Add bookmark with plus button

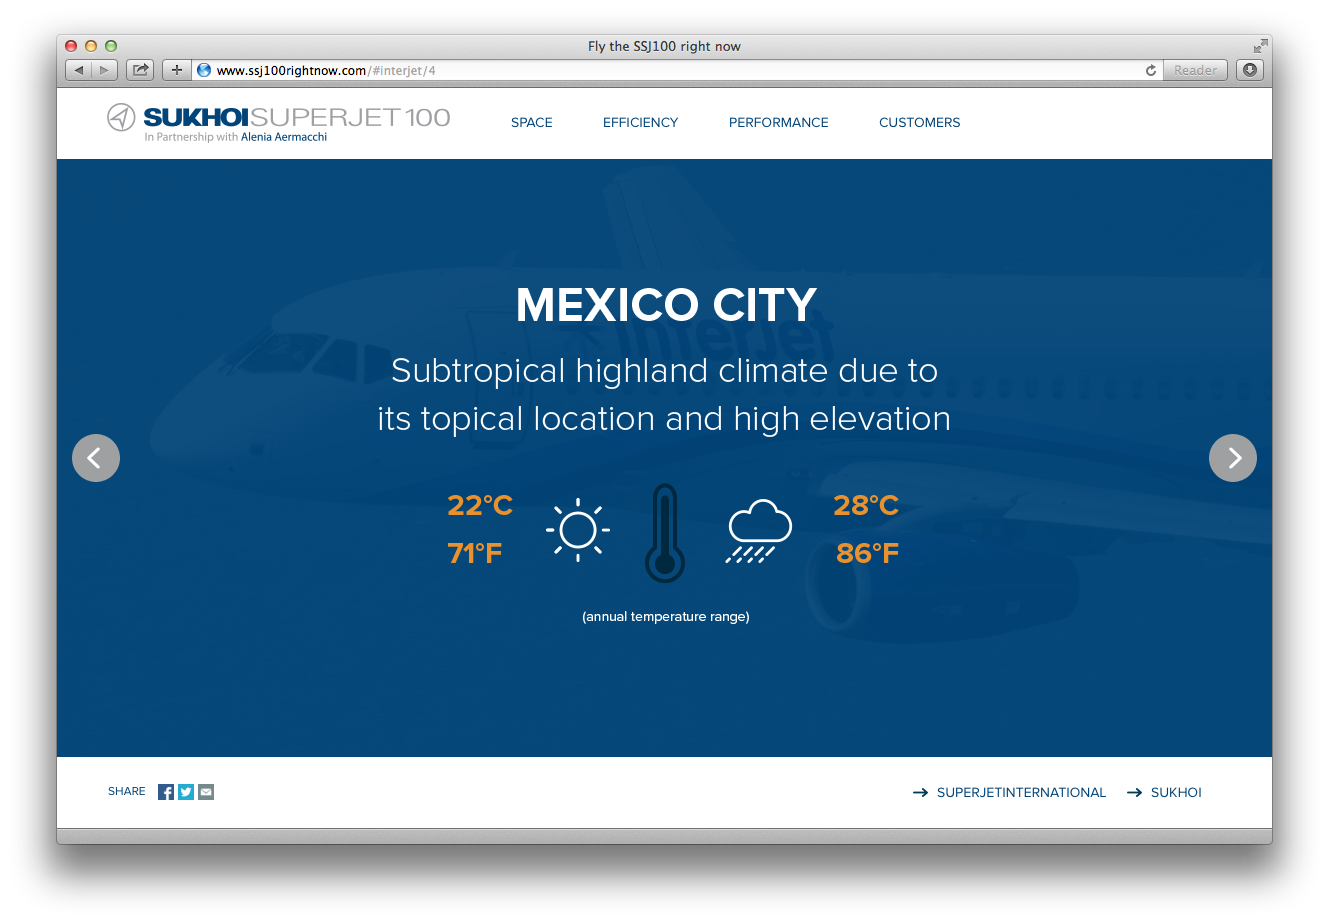[x=176, y=70]
